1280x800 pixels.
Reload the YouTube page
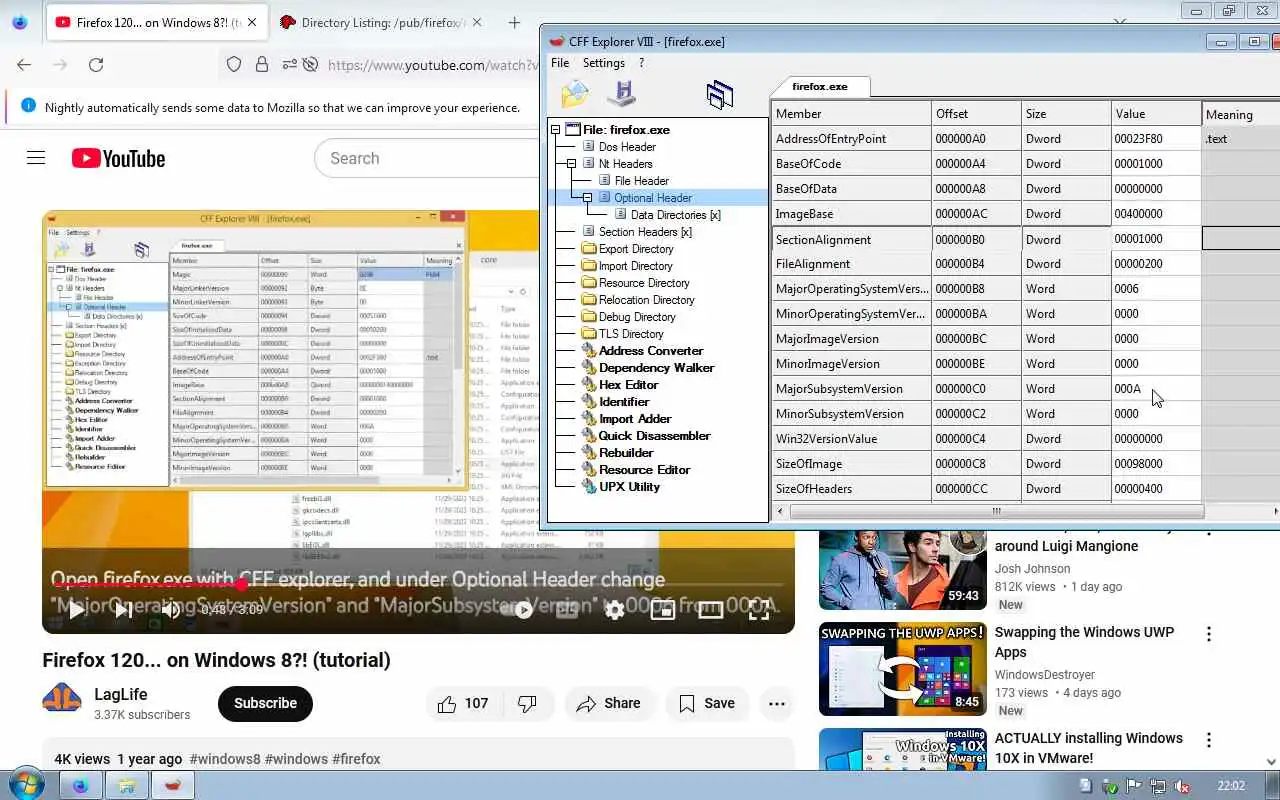tap(96, 64)
